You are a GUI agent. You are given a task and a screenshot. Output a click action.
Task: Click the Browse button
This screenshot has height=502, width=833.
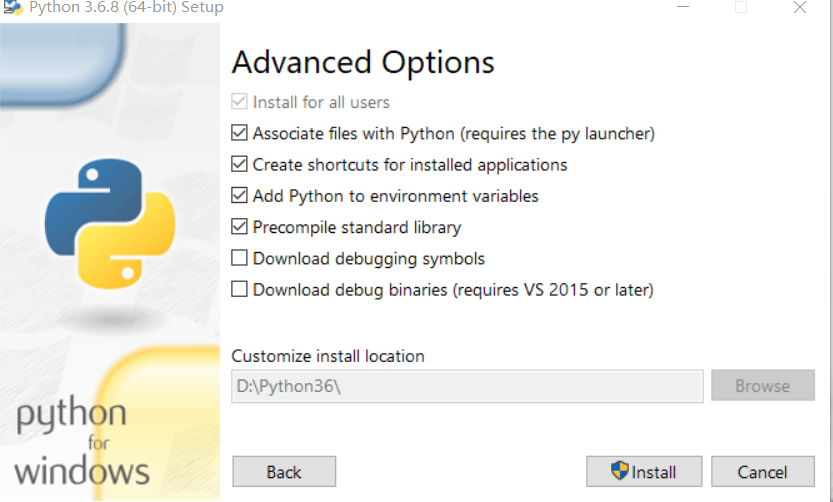tap(762, 386)
